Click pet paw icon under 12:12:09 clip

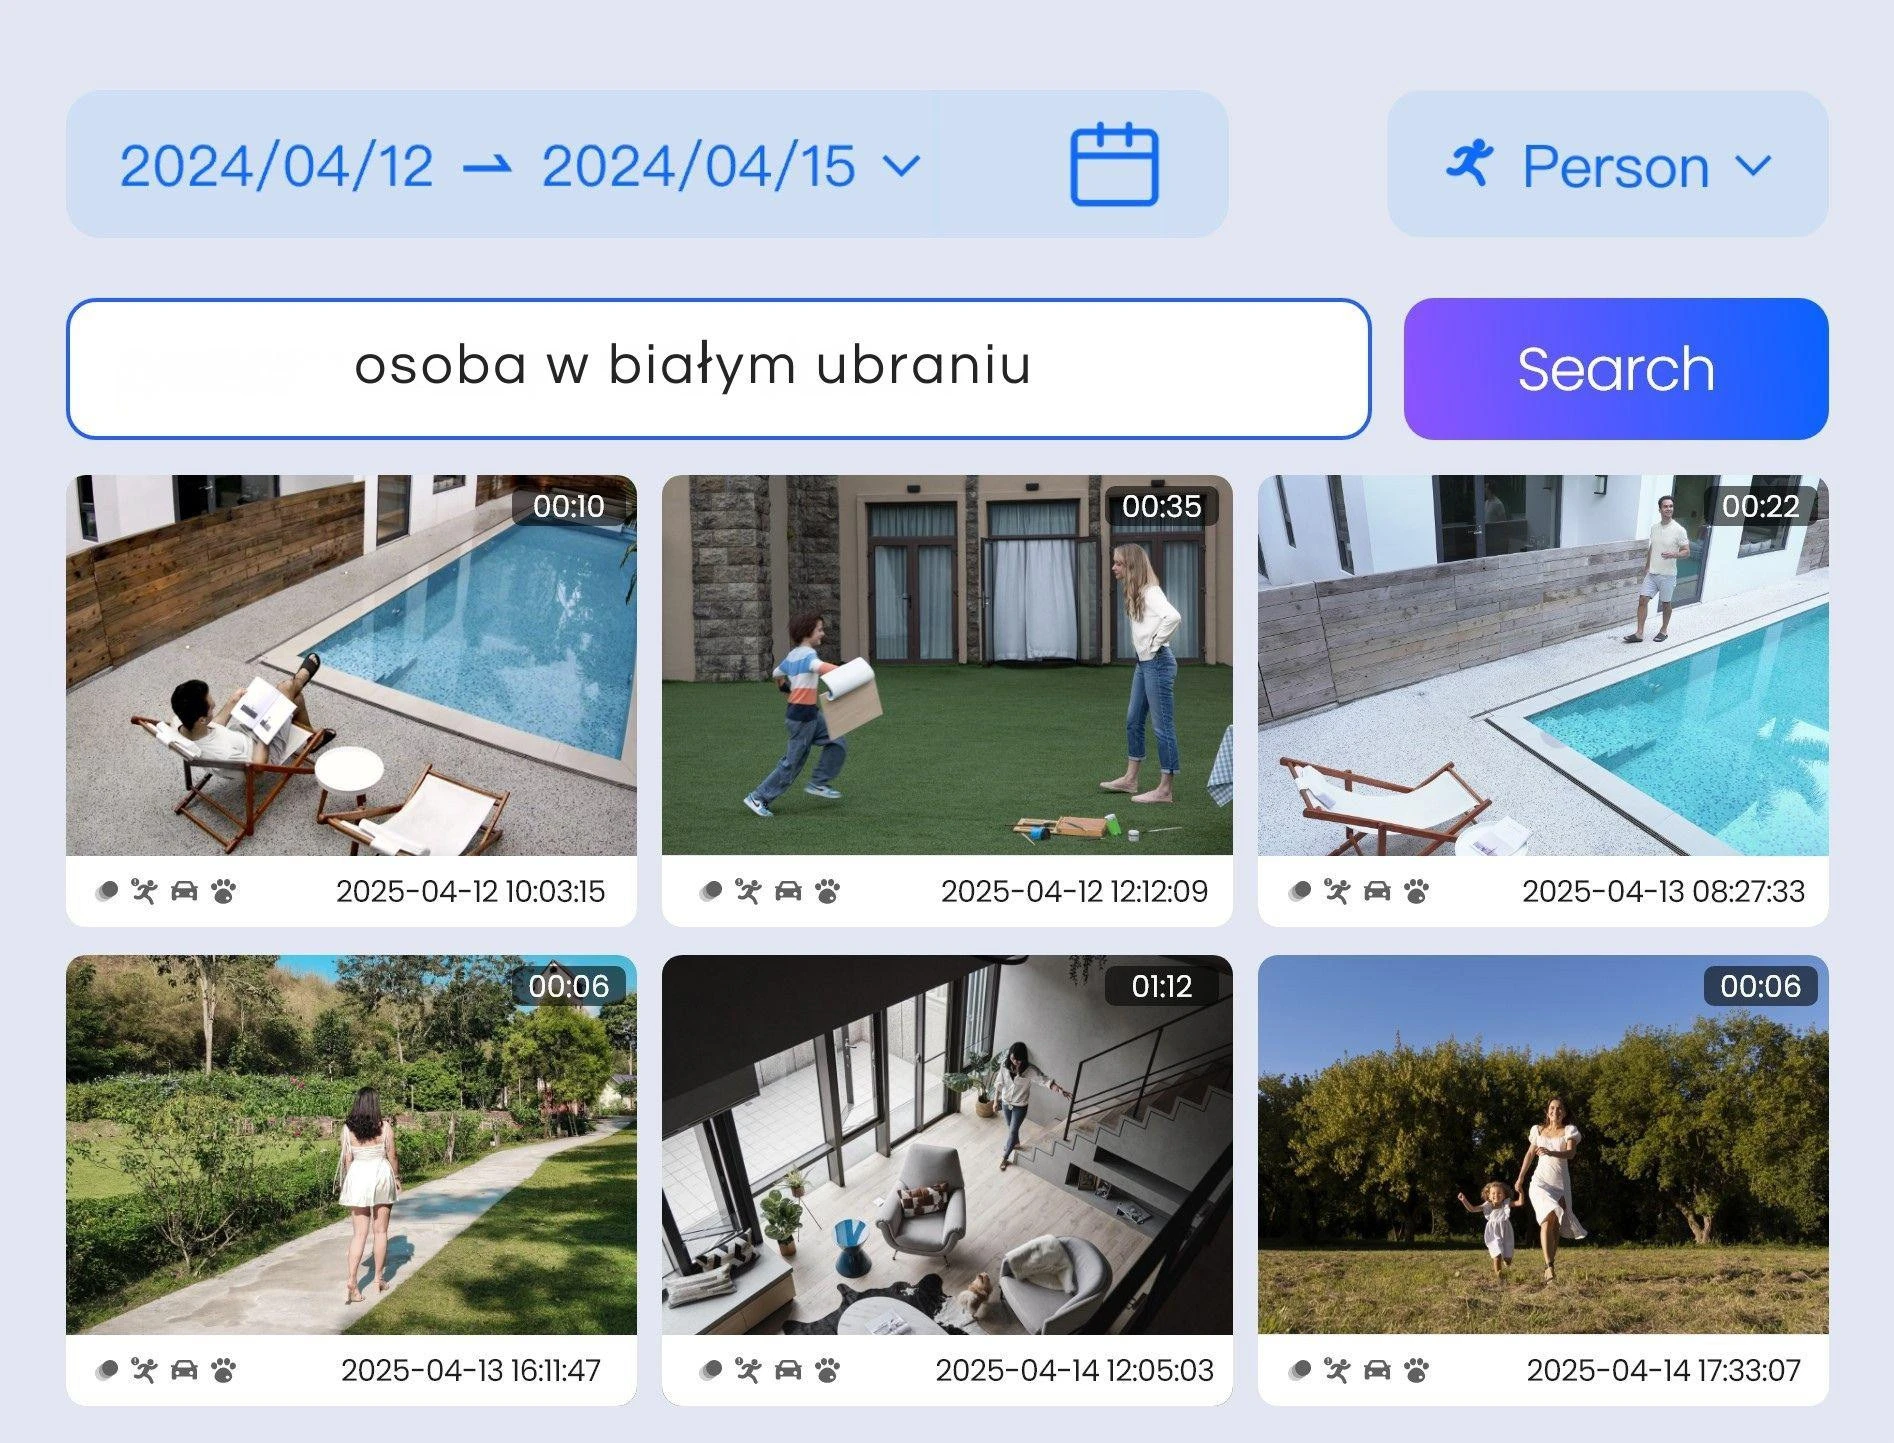coord(828,891)
